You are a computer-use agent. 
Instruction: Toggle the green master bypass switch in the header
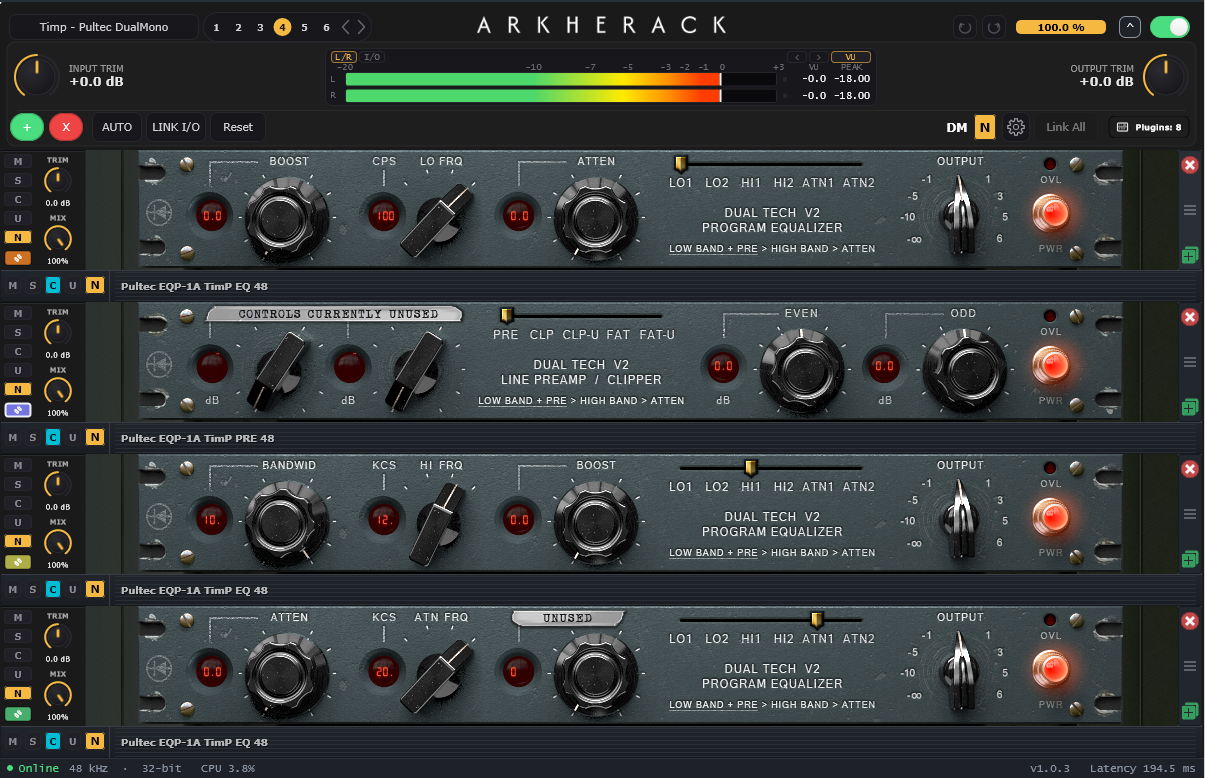(1169, 27)
